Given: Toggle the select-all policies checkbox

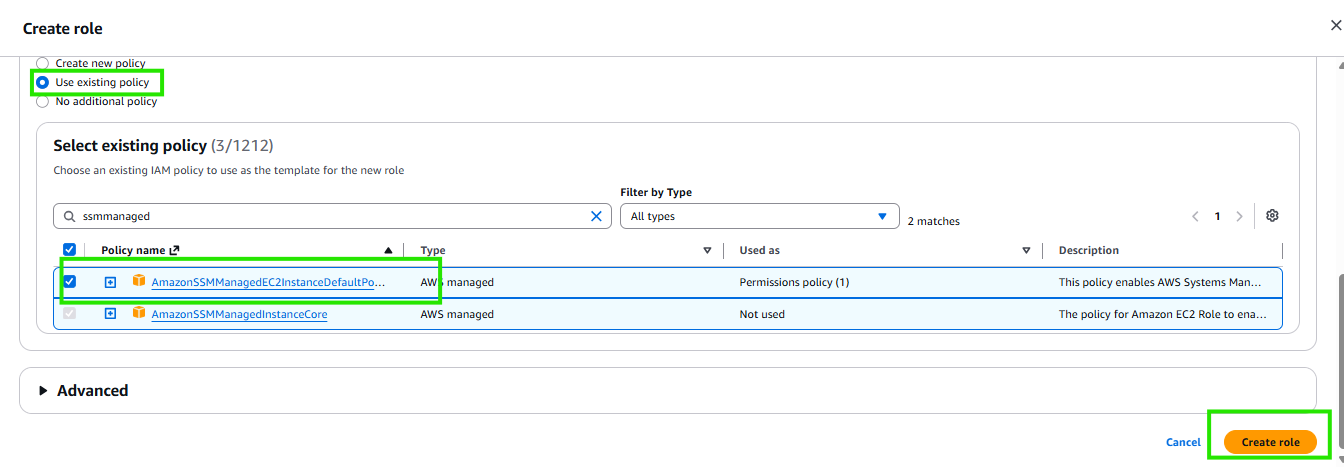Looking at the screenshot, I should (69, 250).
